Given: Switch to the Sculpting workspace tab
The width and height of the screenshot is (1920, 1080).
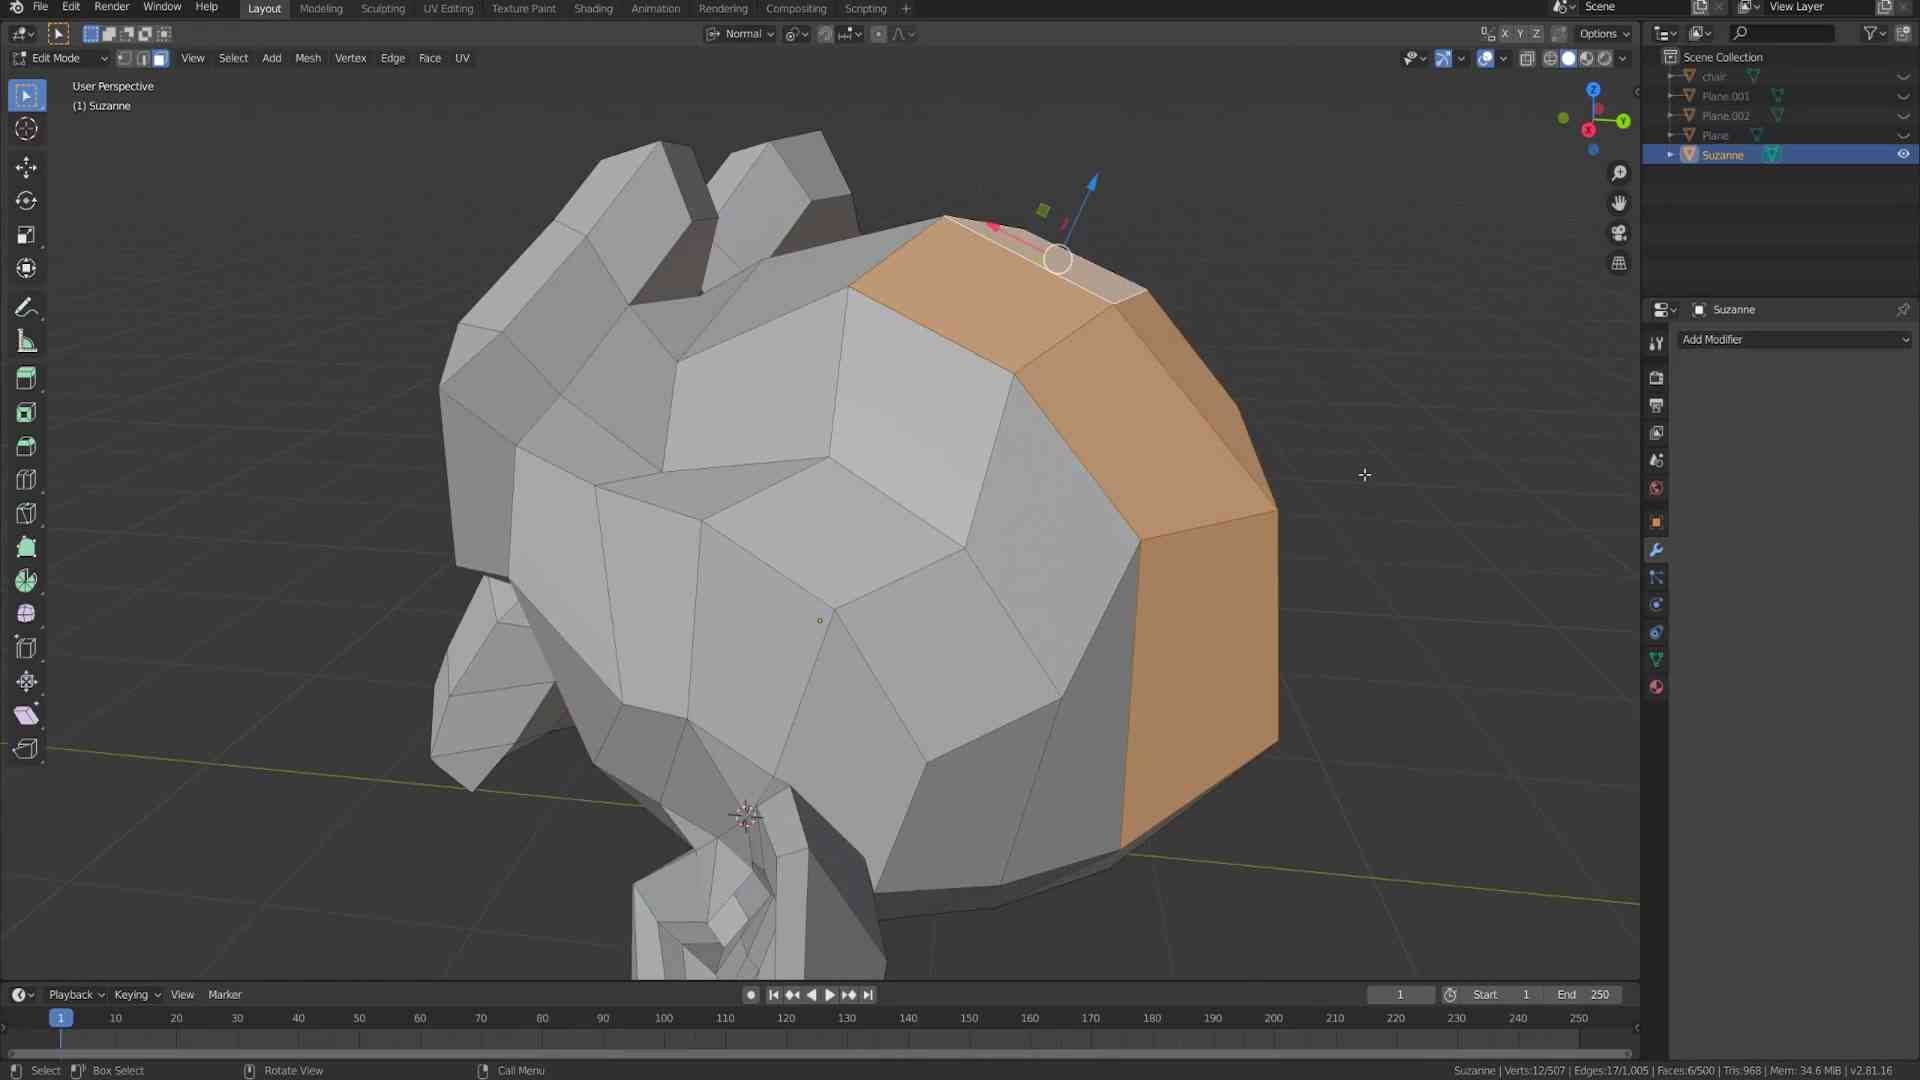Looking at the screenshot, I should point(383,8).
